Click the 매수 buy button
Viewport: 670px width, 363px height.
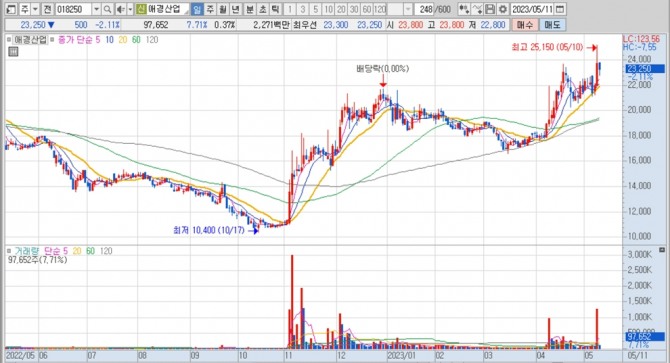524,25
